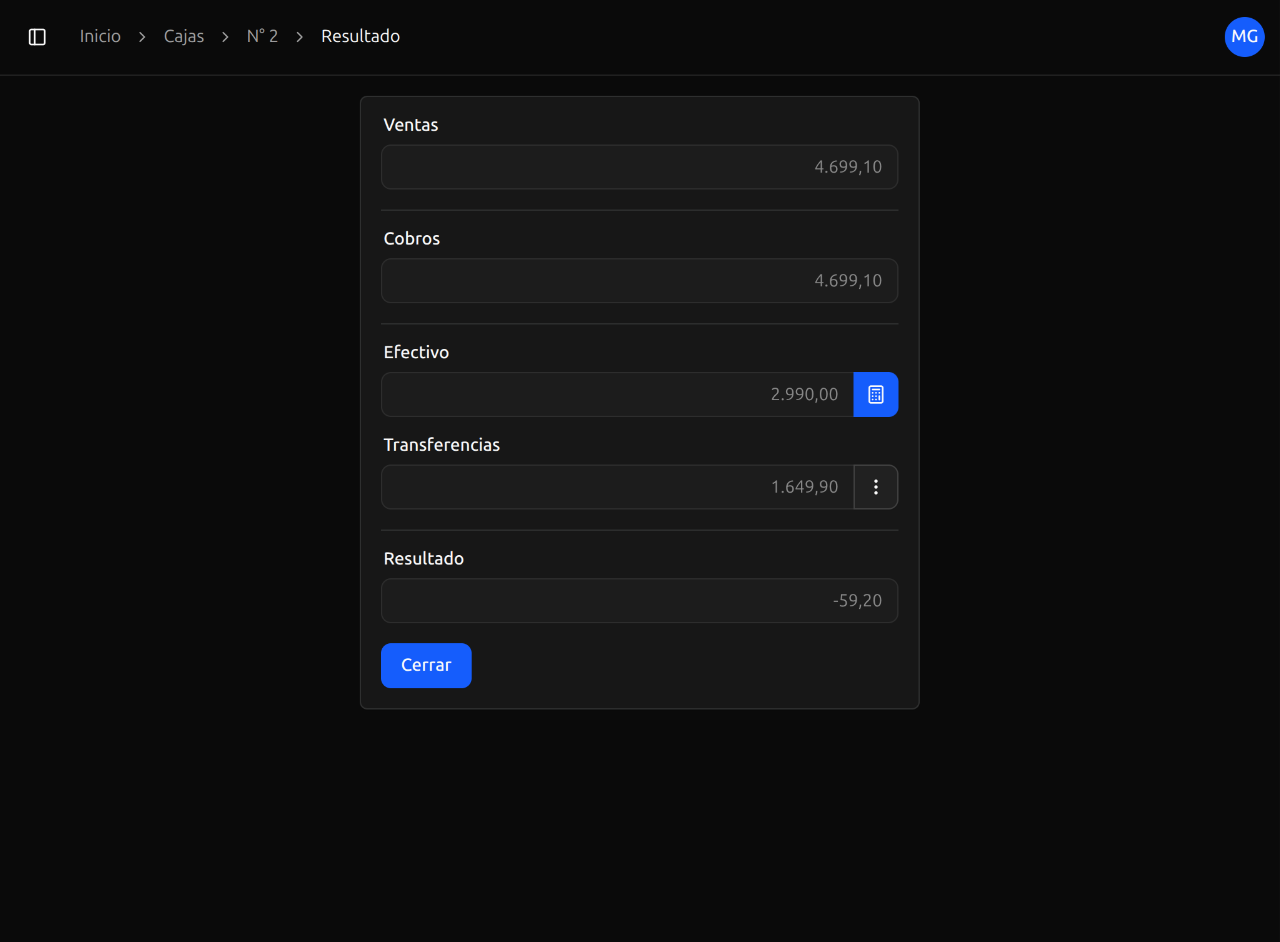
Task: Open the Efectivo calculator button
Action: (875, 394)
